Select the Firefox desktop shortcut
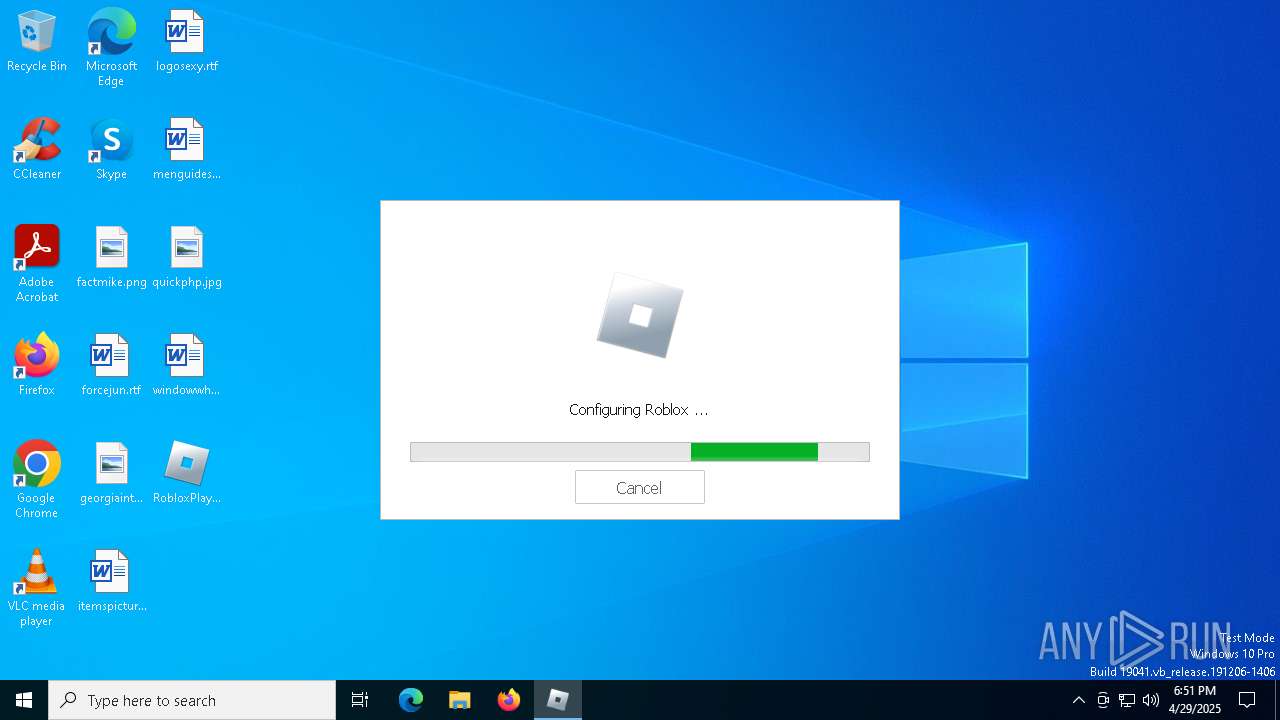Viewport: 1280px width, 720px height. pyautogui.click(x=37, y=366)
